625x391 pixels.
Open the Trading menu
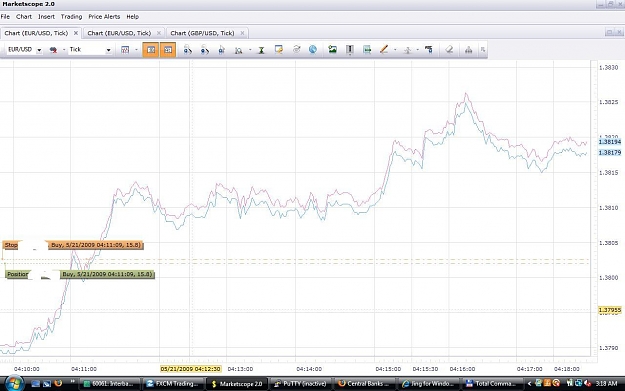pyautogui.click(x=71, y=17)
